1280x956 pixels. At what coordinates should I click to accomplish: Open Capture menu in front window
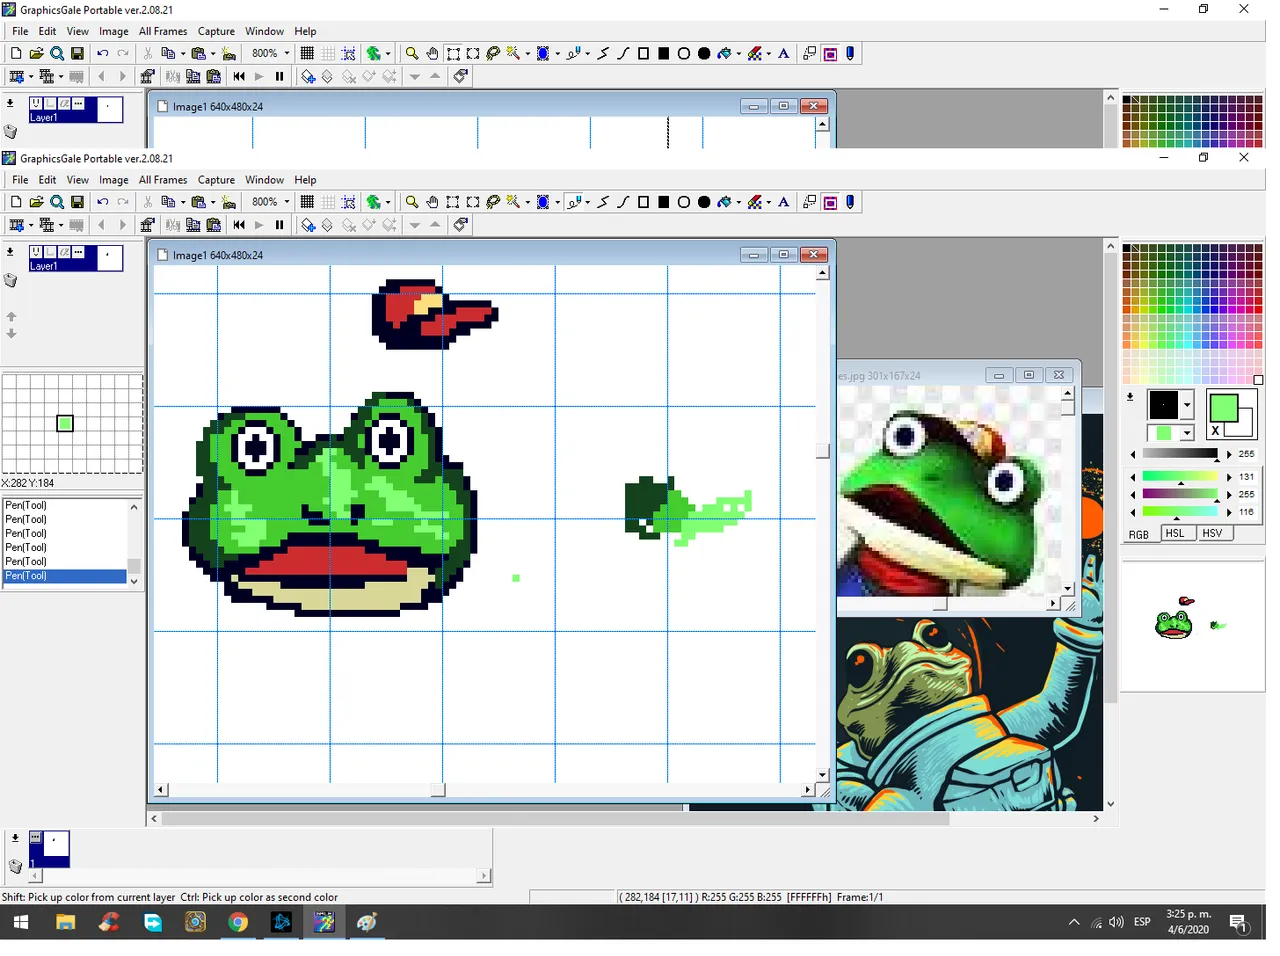(x=216, y=180)
